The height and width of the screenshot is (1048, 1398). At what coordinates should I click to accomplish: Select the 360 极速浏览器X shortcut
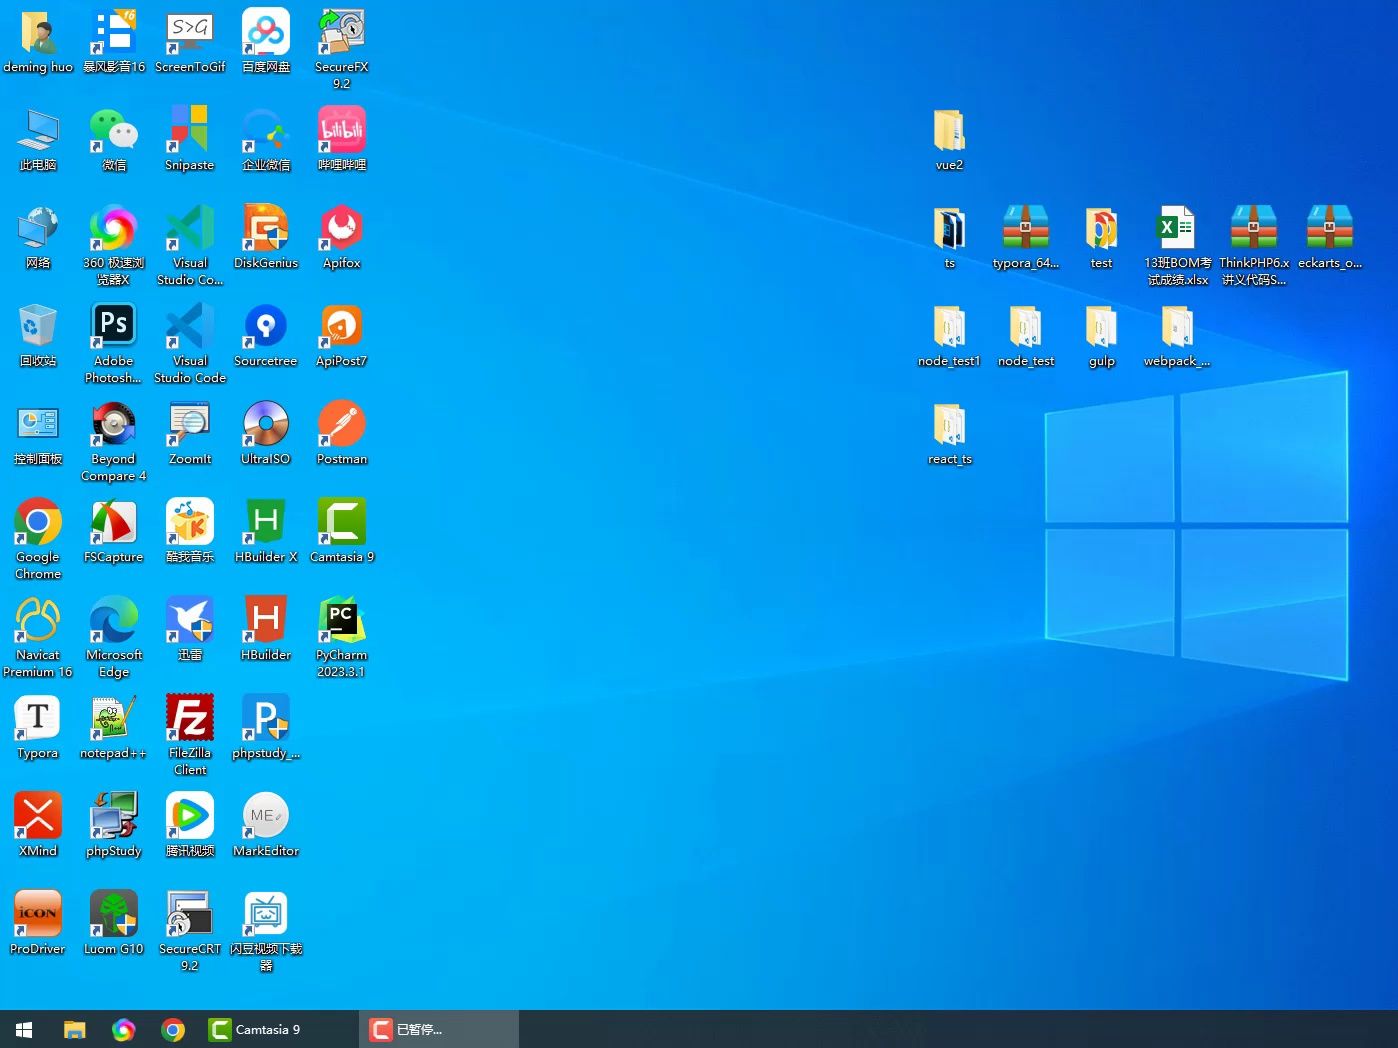(x=114, y=246)
